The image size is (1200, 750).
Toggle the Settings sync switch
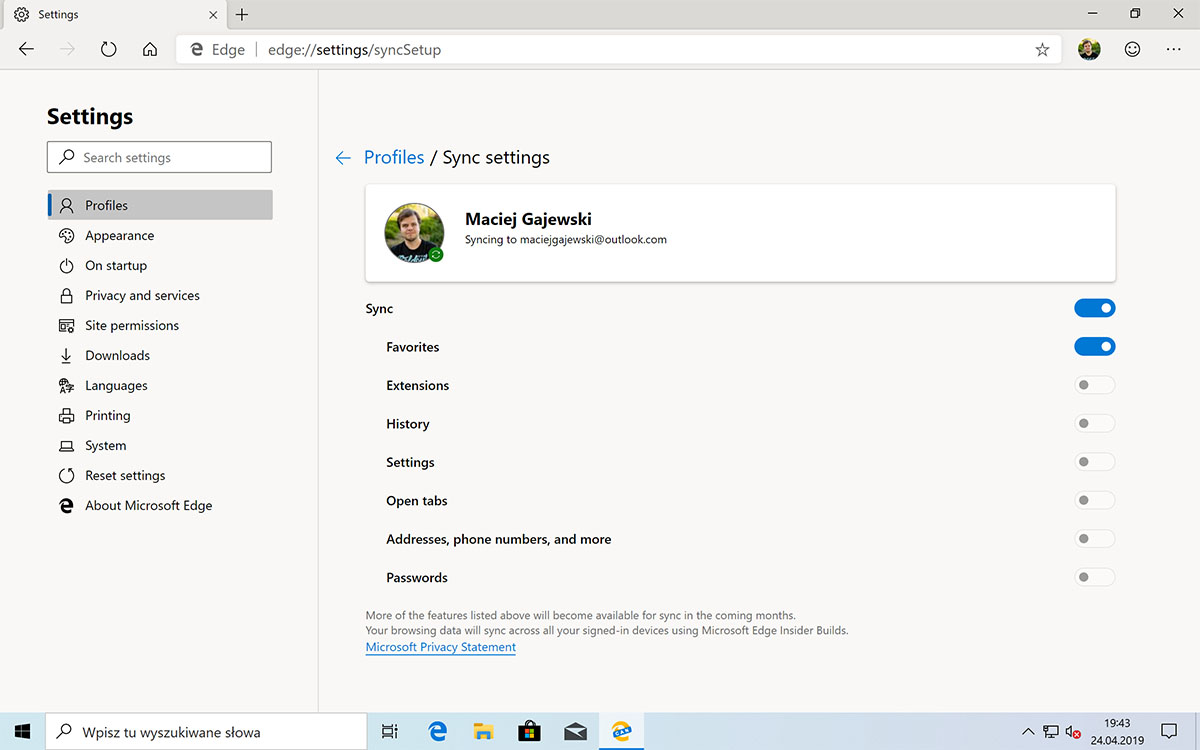click(1095, 462)
